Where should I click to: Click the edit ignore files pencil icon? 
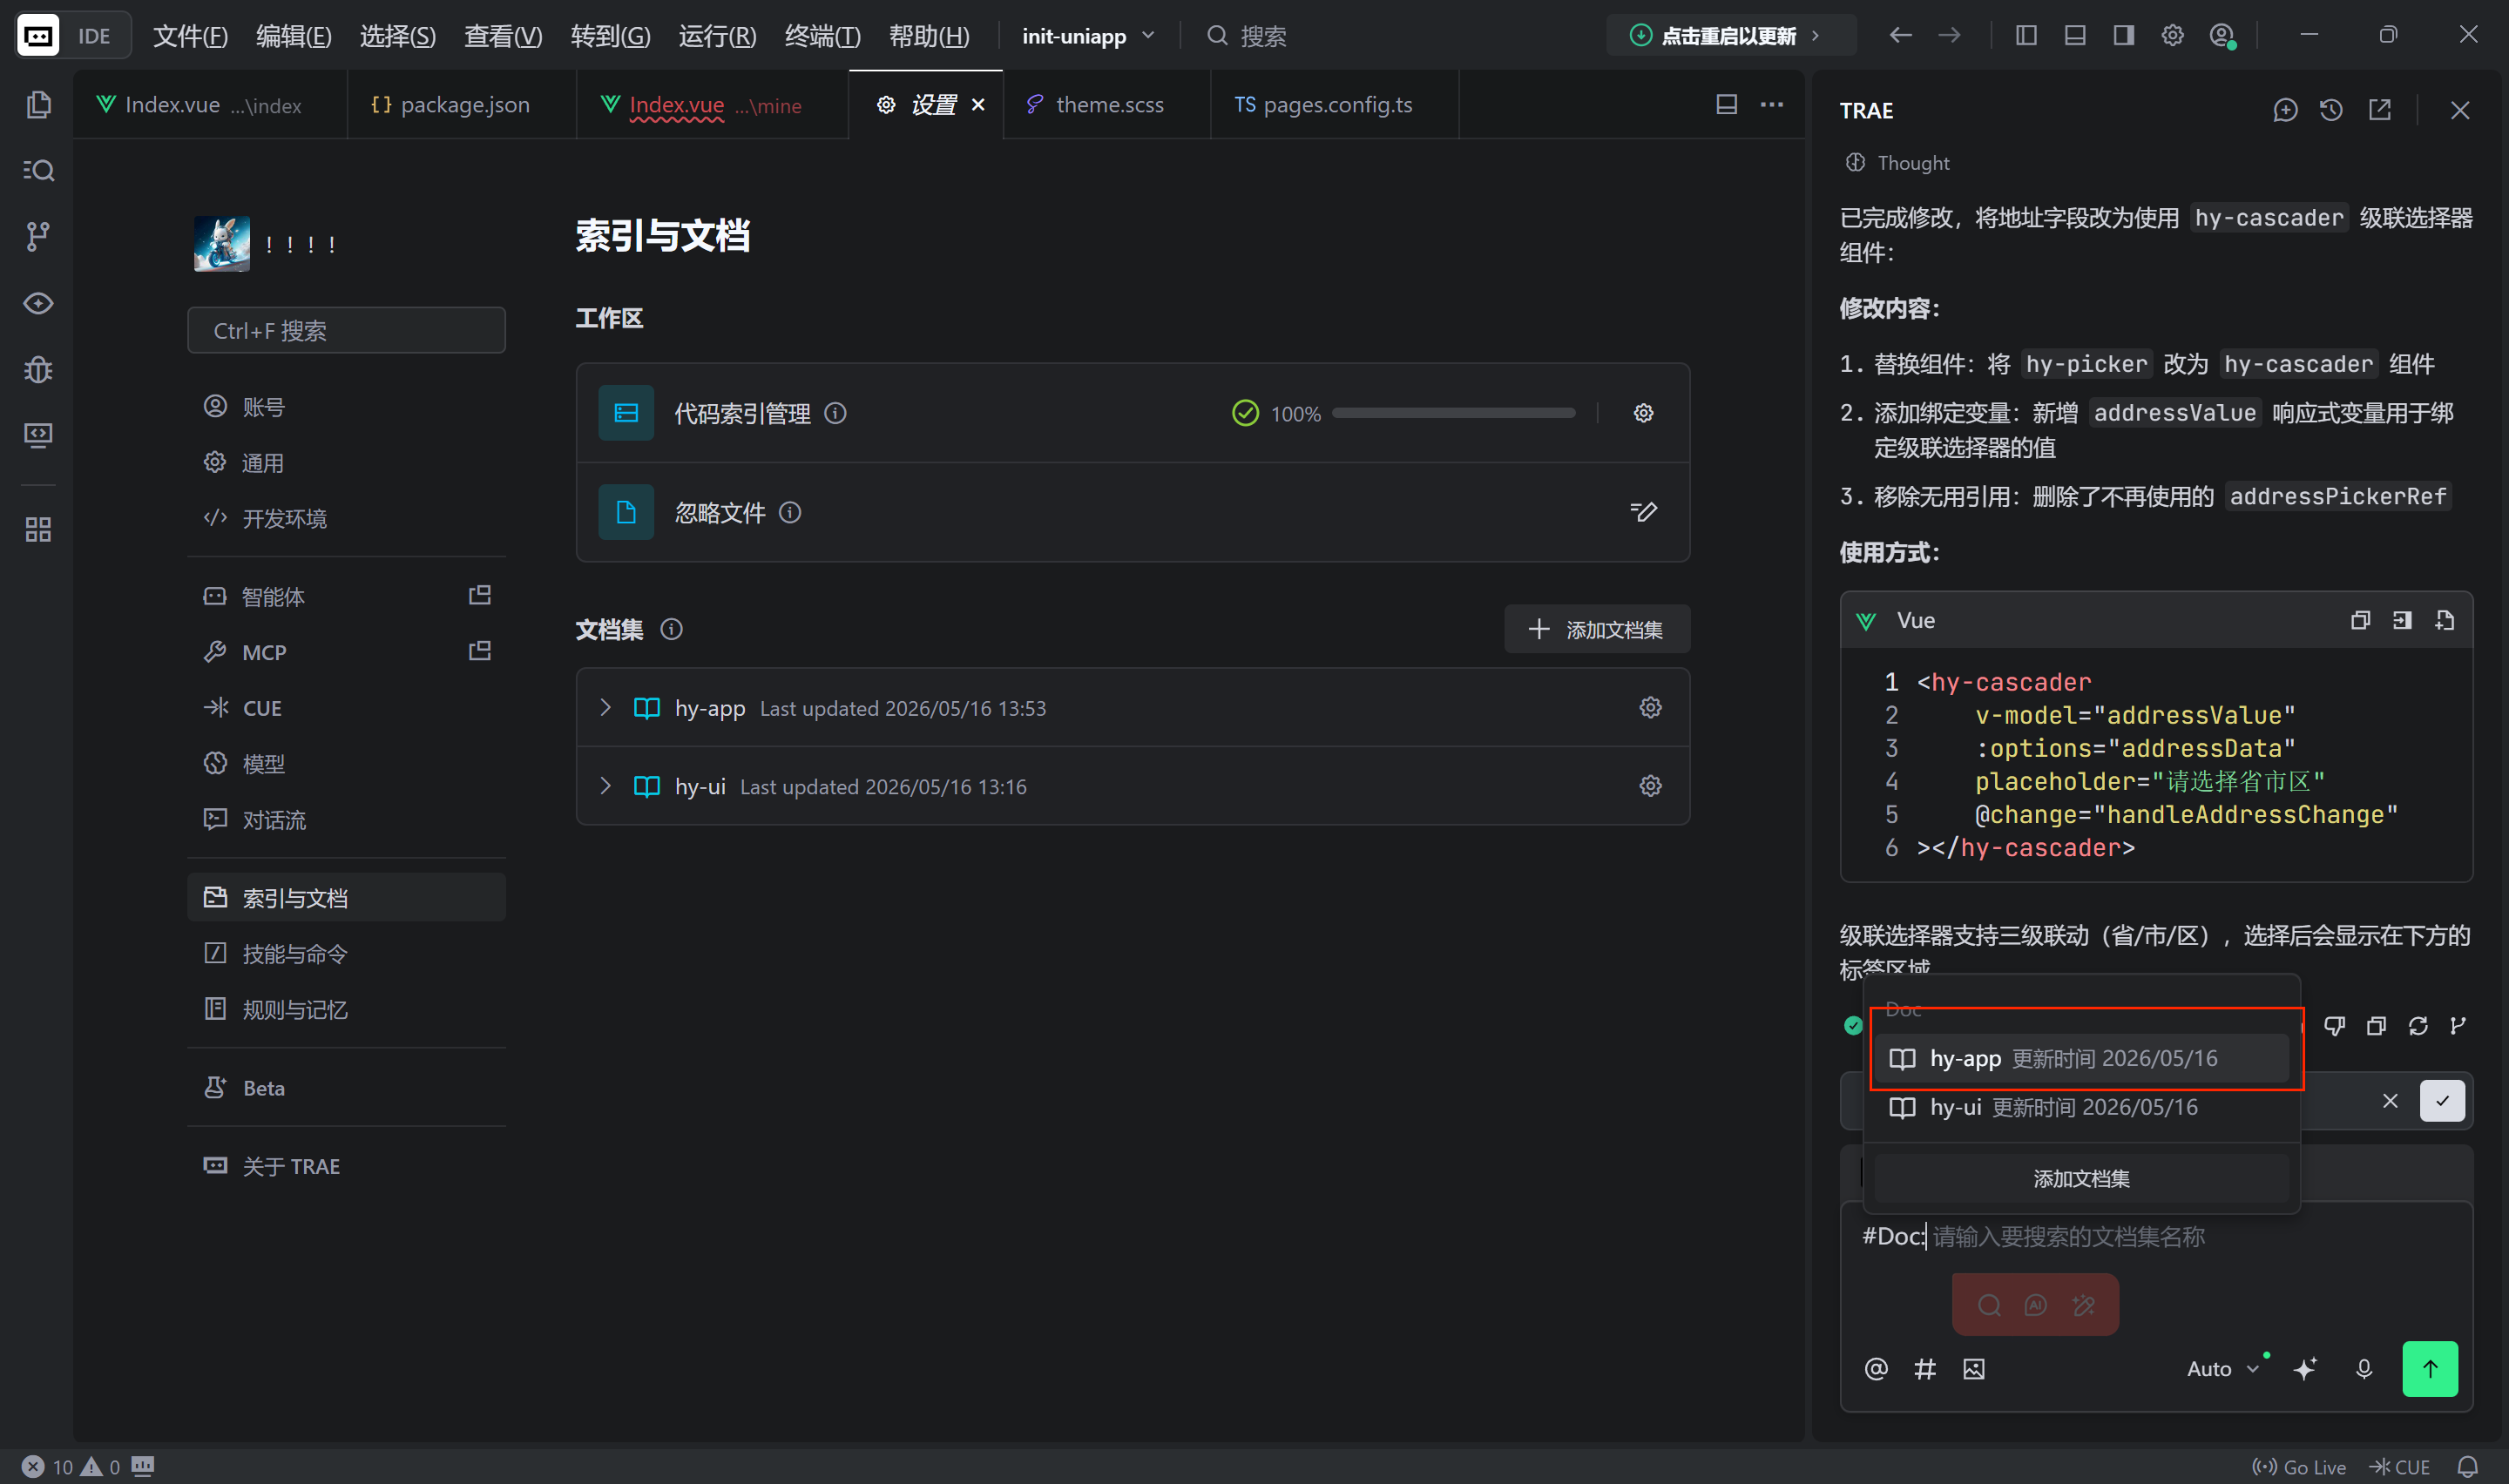tap(1643, 512)
